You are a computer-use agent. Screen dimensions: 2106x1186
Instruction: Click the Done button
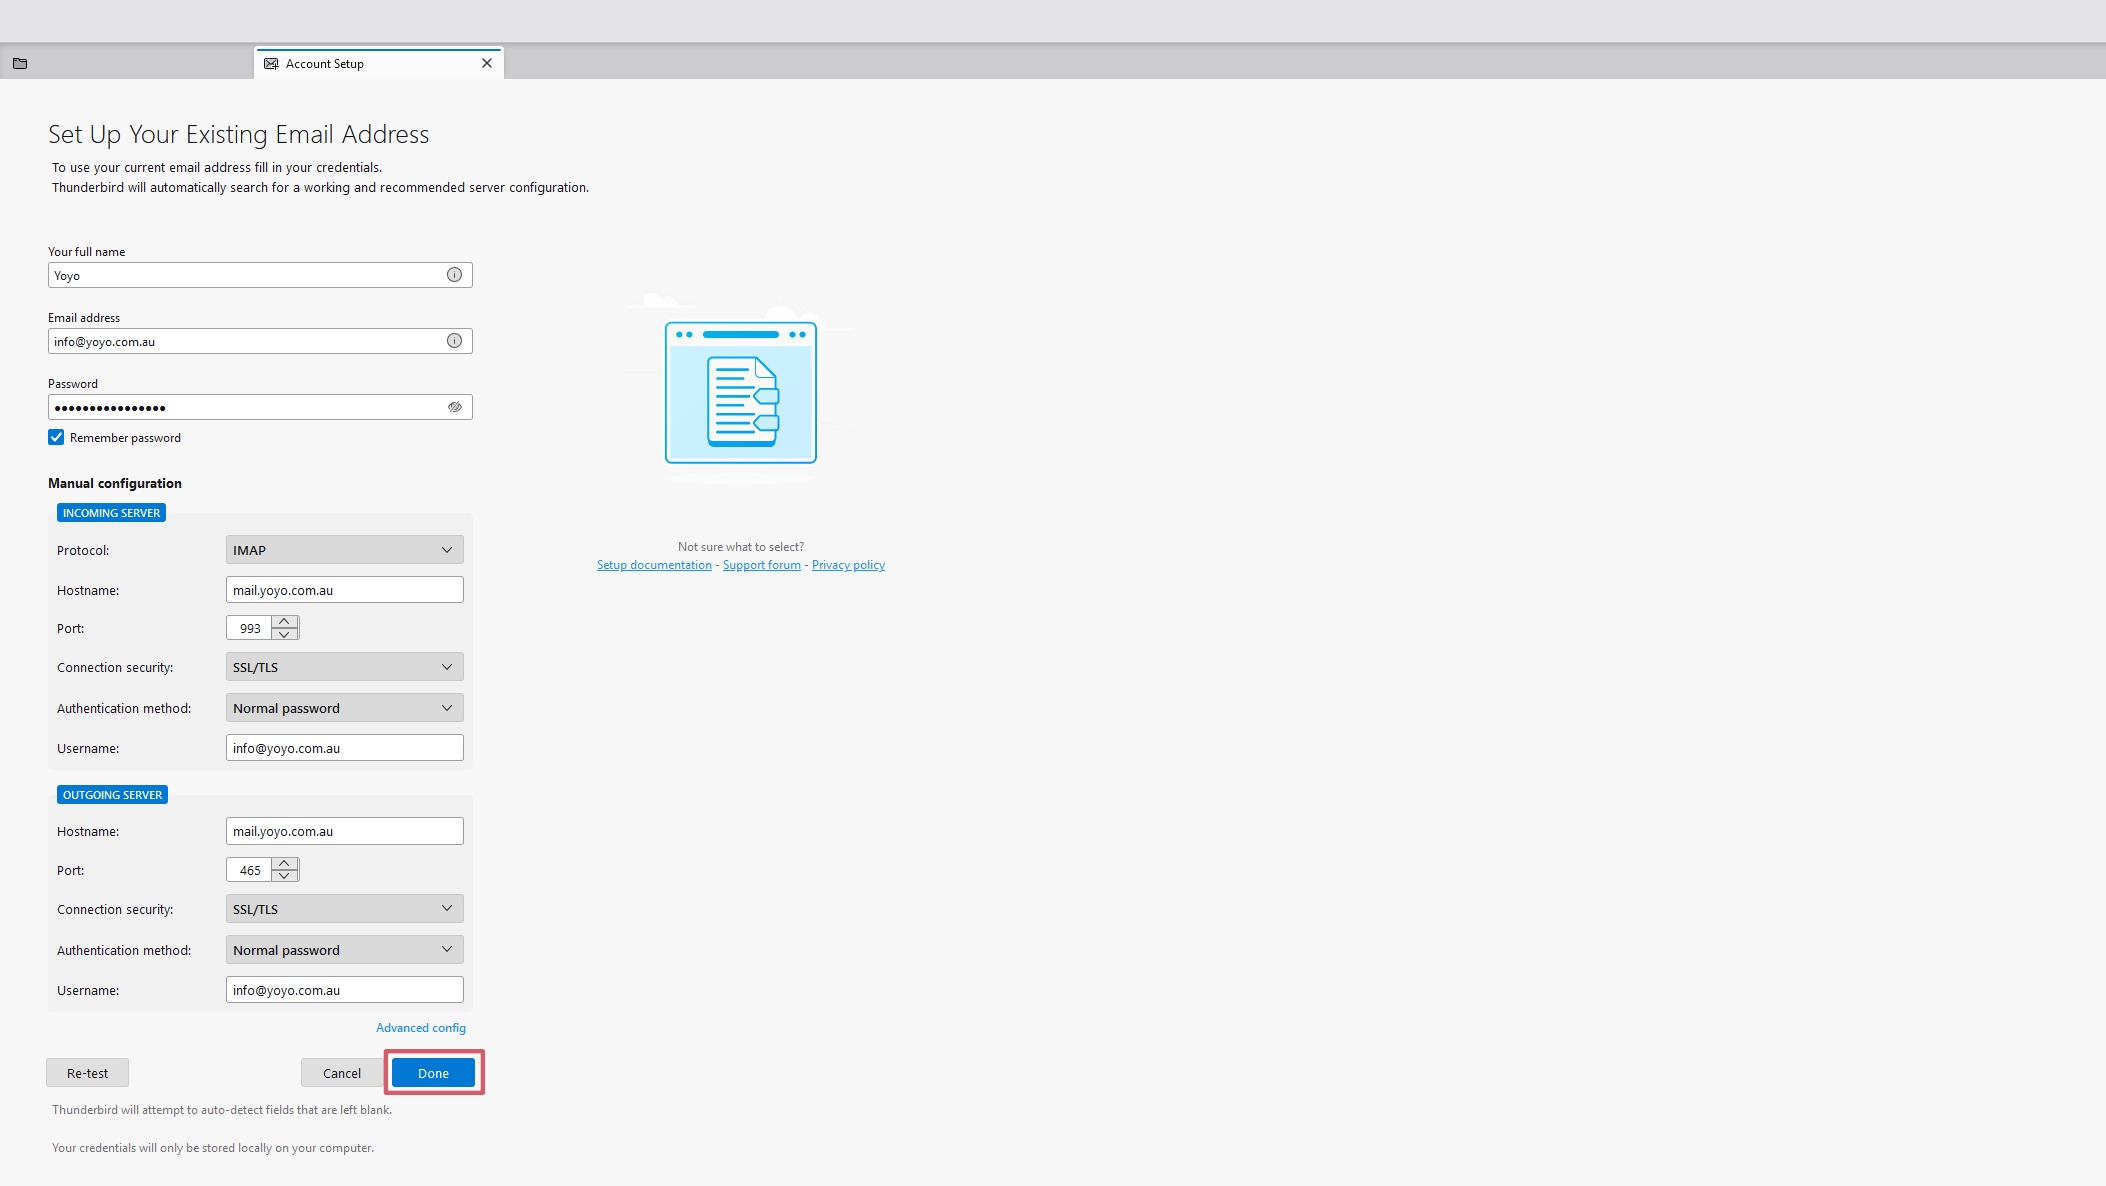click(x=433, y=1073)
